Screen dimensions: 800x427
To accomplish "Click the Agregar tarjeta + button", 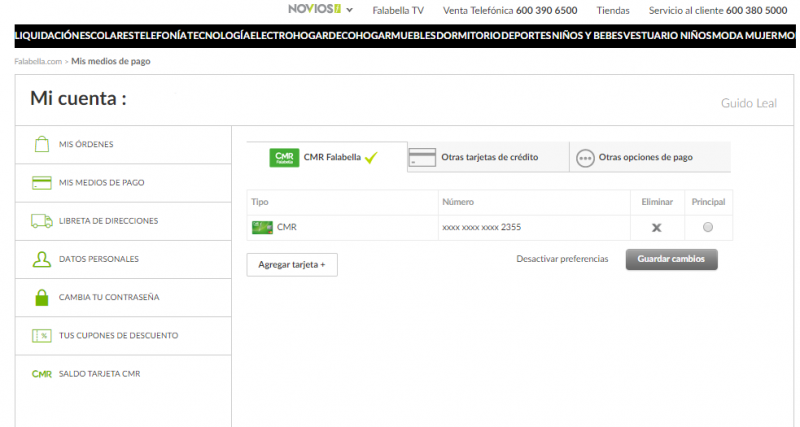I will click(x=292, y=264).
